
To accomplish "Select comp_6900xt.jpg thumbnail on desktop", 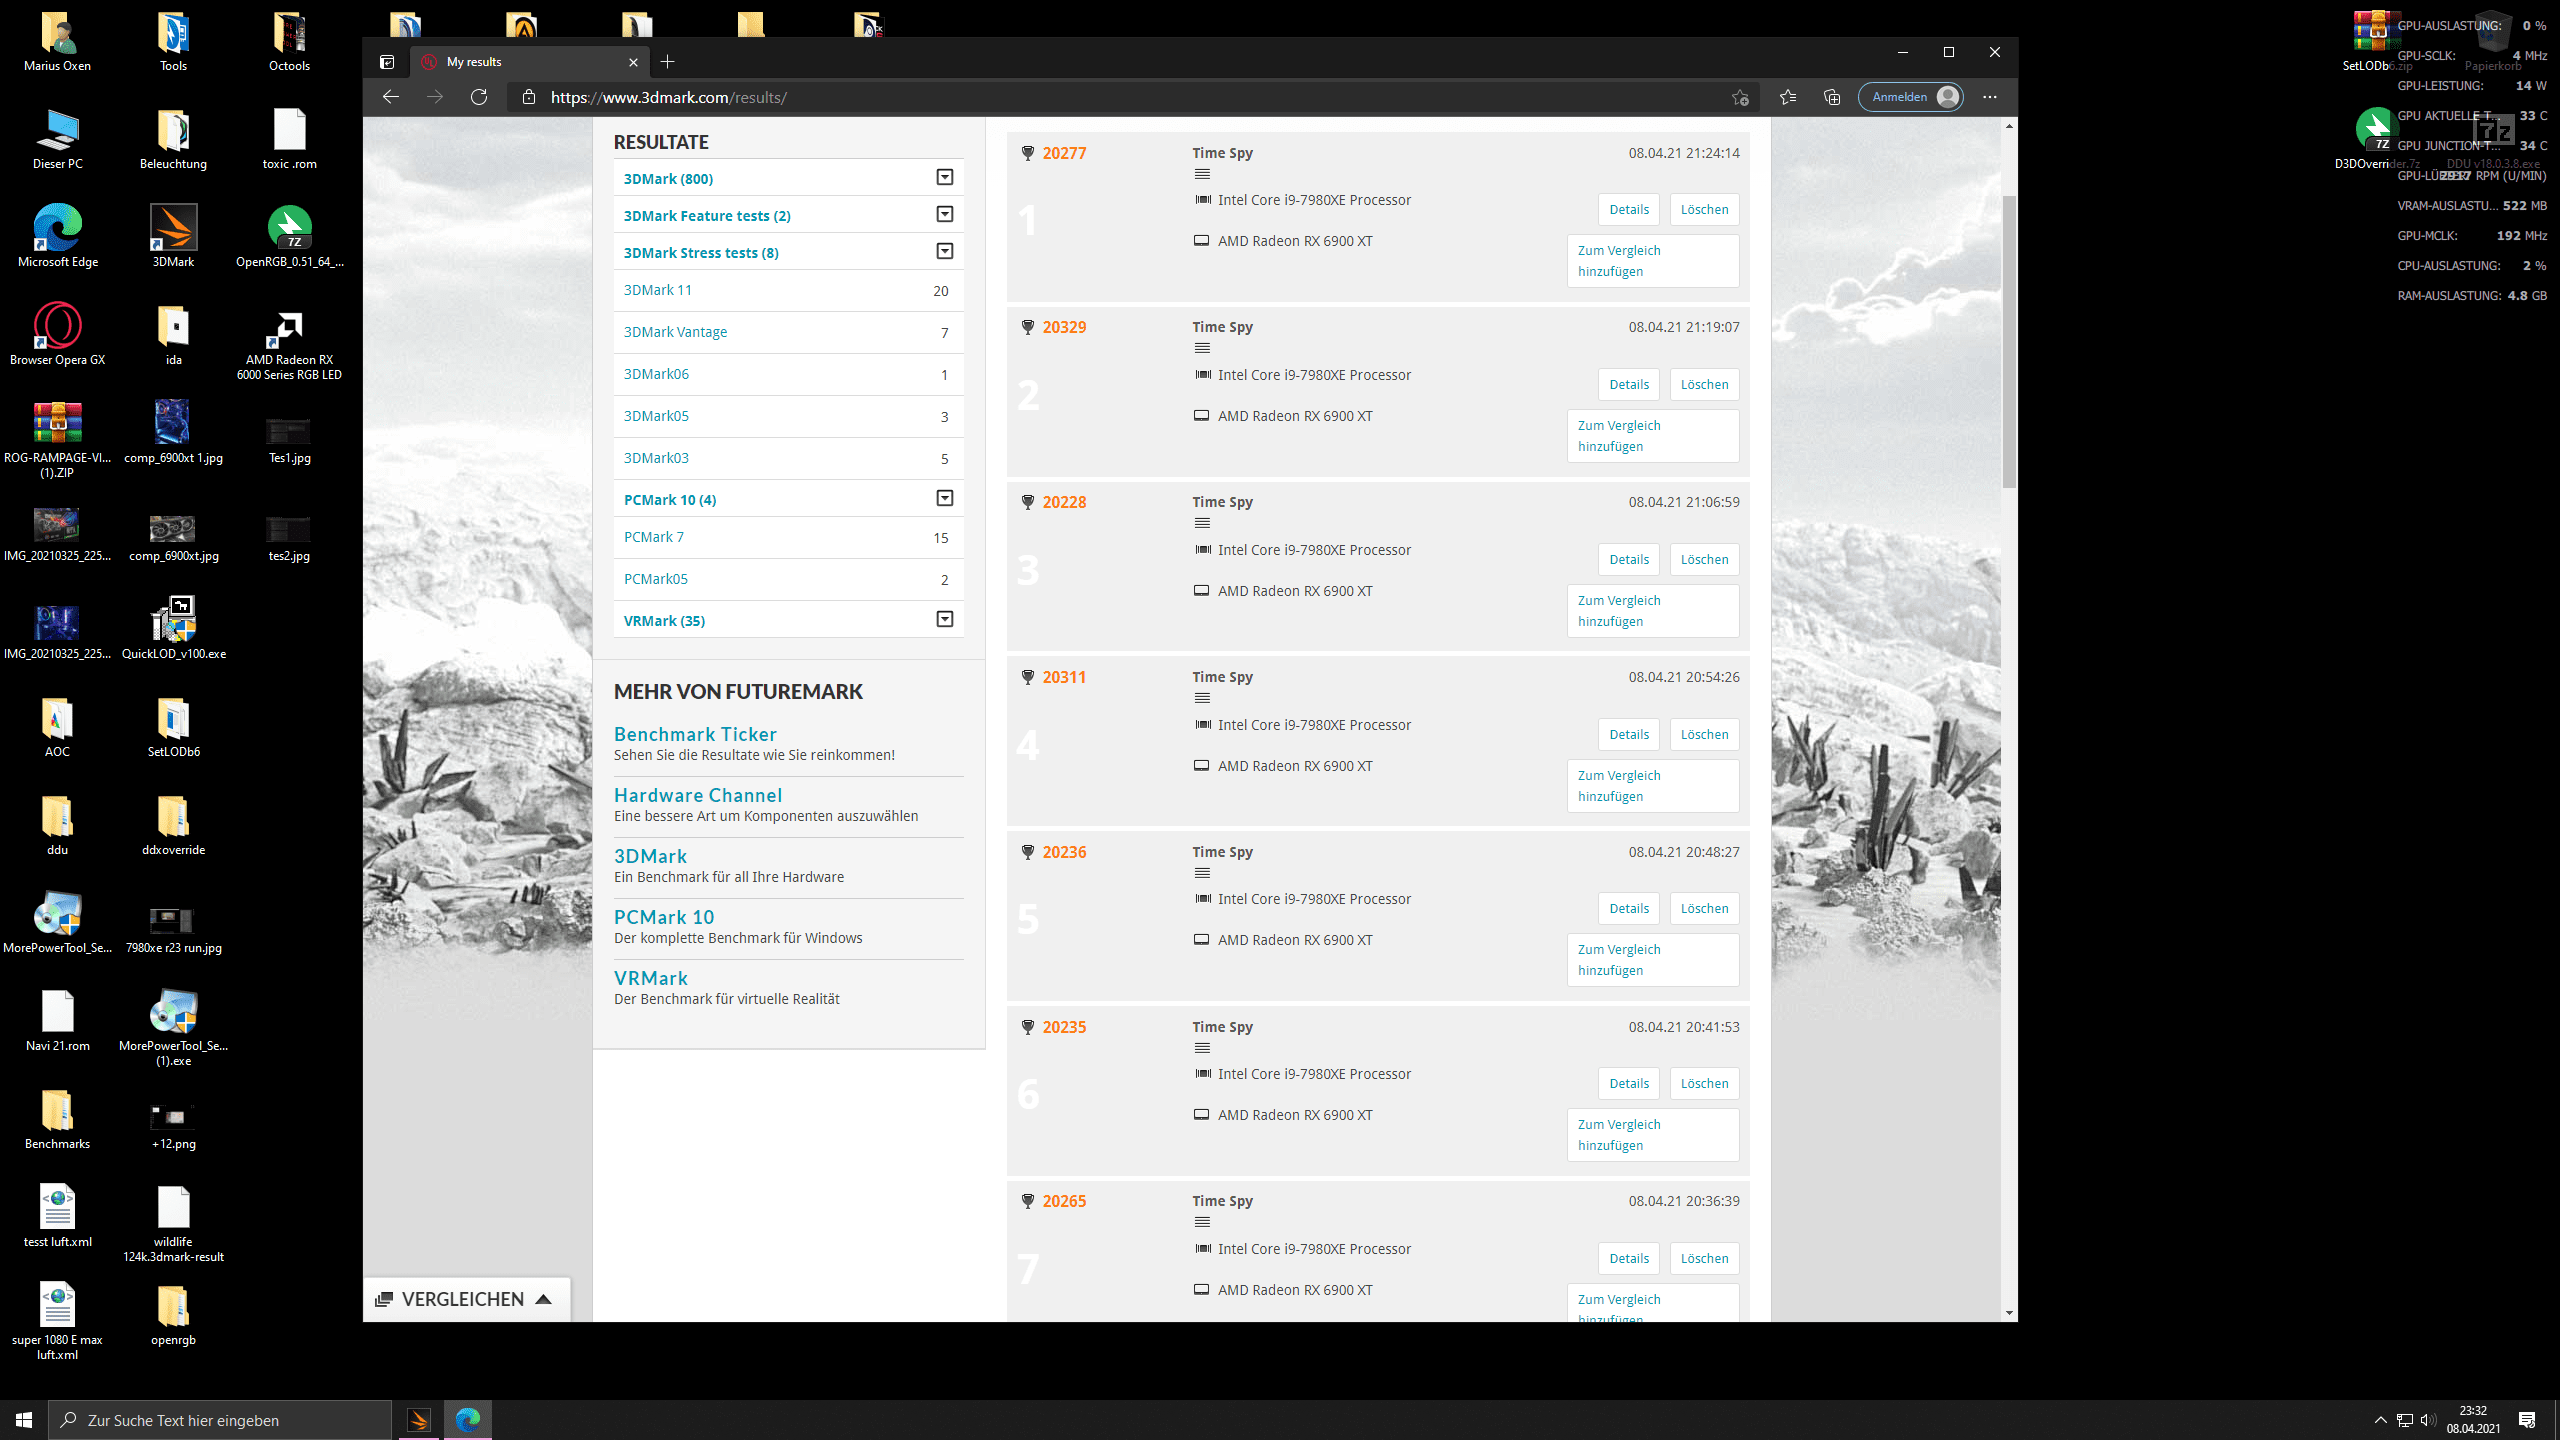I will click(173, 530).
